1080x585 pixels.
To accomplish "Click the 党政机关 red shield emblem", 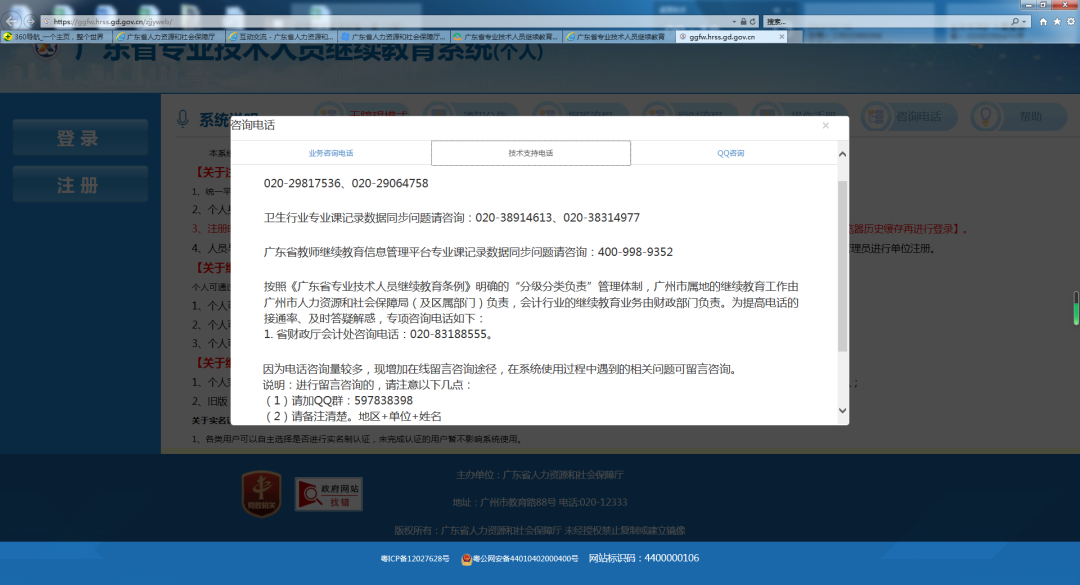I will point(261,493).
